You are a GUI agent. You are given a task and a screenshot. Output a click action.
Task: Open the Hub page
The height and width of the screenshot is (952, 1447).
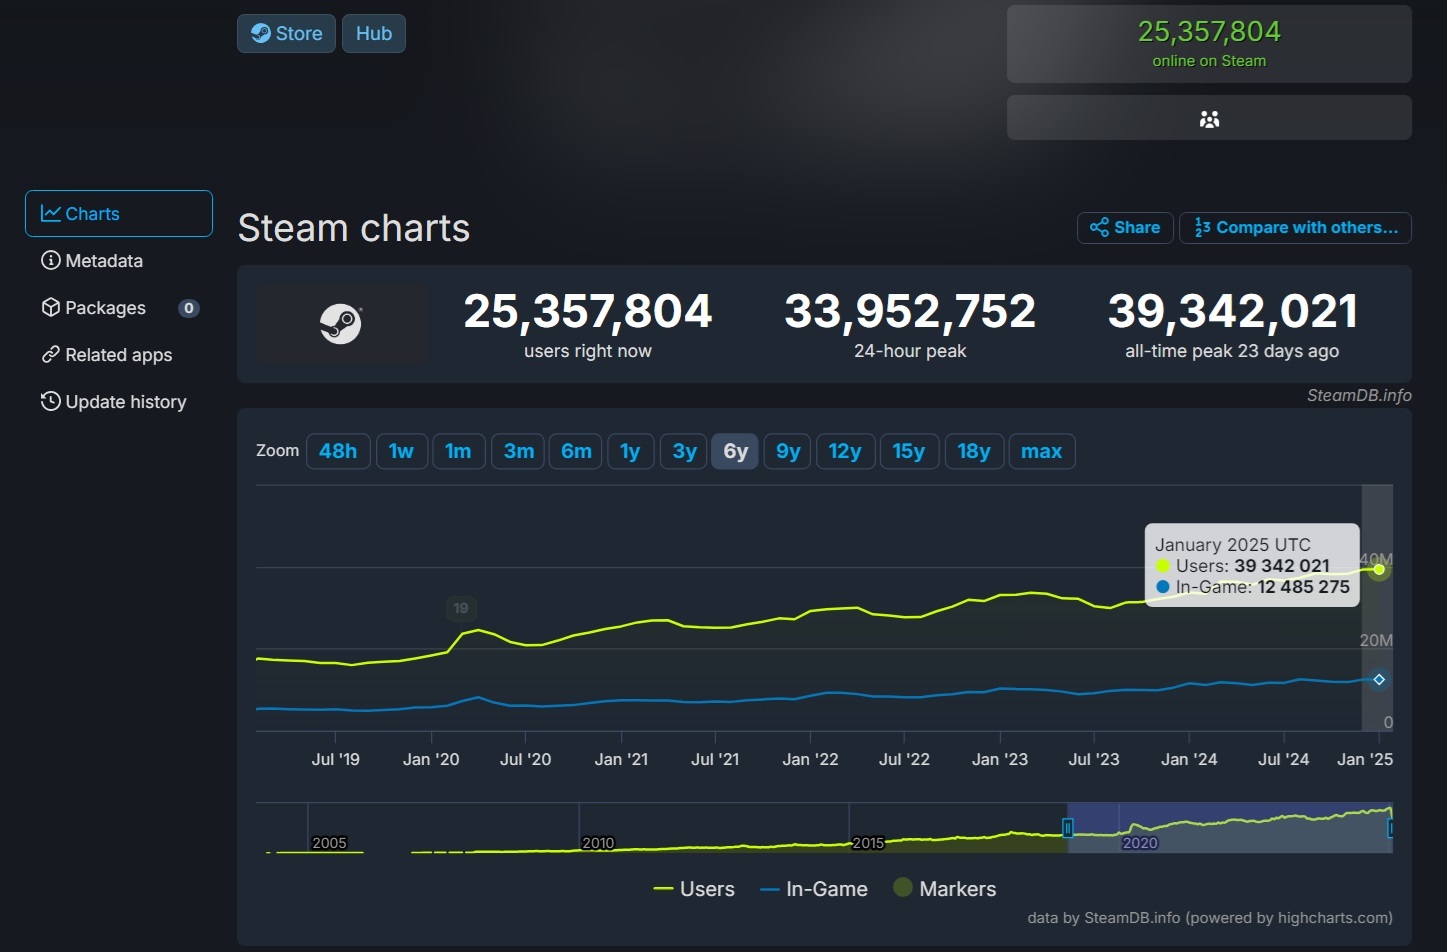[374, 34]
